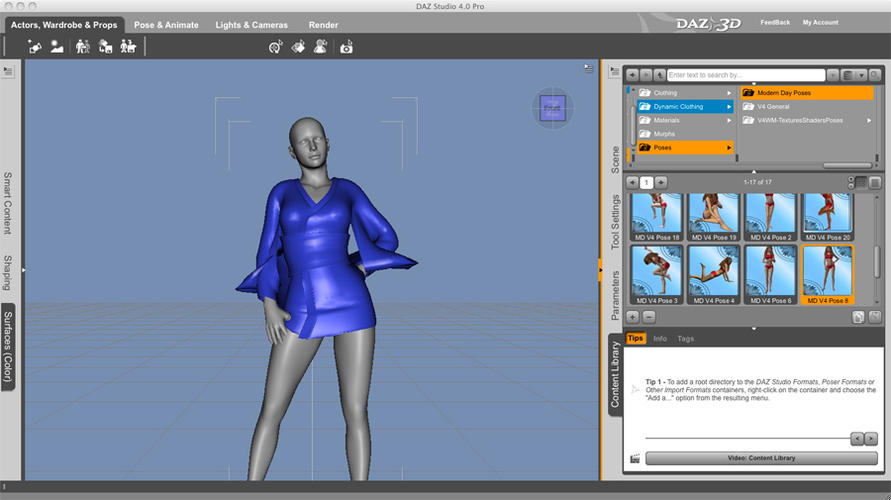Open the Shaping side tab
This screenshot has width=891, height=500.
[x=7, y=273]
